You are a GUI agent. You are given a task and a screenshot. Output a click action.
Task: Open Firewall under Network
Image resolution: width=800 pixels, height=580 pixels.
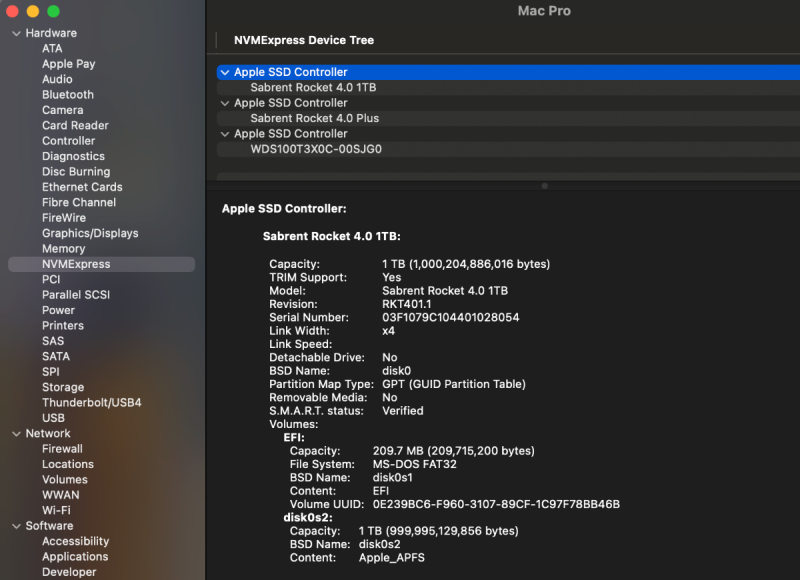pyautogui.click(x=62, y=449)
